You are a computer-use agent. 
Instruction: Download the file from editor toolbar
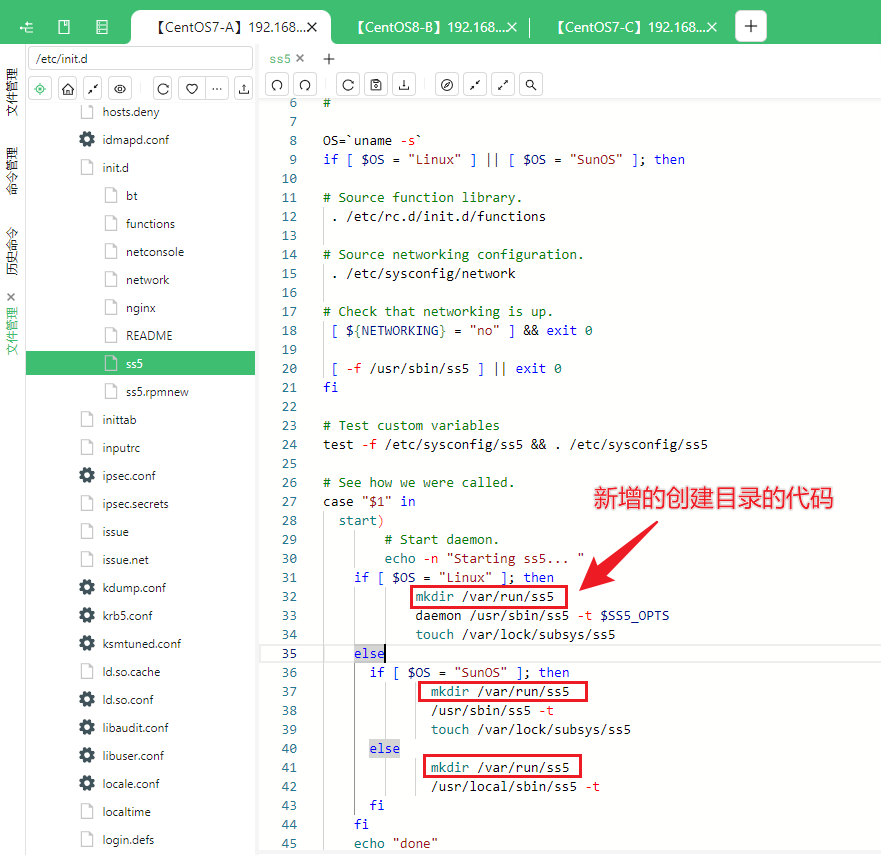pos(404,85)
